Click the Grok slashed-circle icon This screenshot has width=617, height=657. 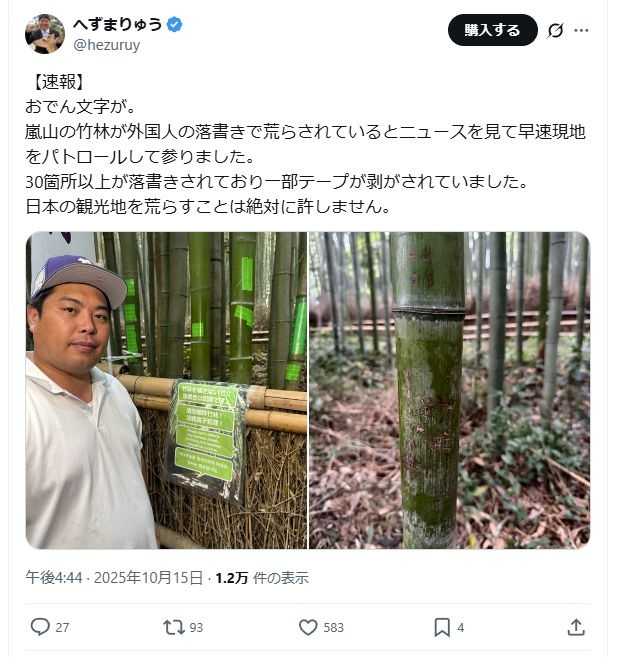coord(555,30)
